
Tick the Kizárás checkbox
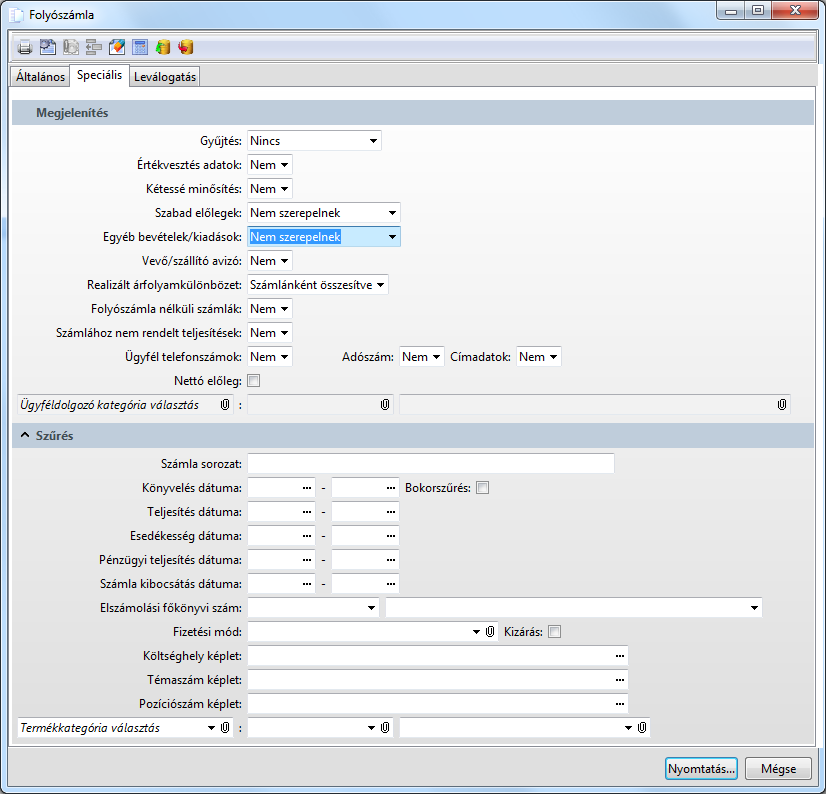point(554,632)
